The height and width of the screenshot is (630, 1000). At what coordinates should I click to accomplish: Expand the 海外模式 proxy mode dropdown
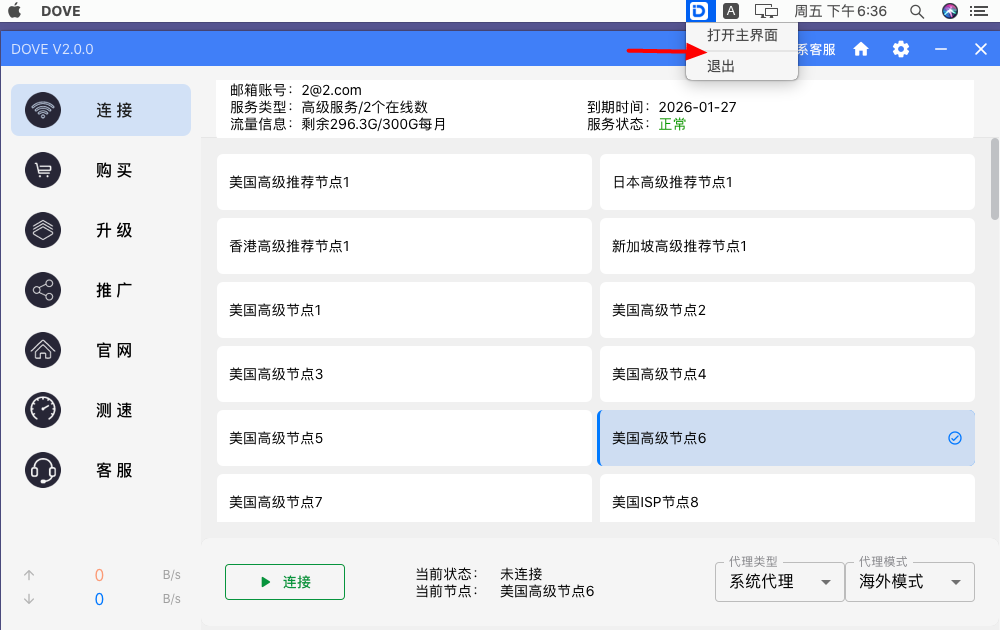click(x=909, y=582)
